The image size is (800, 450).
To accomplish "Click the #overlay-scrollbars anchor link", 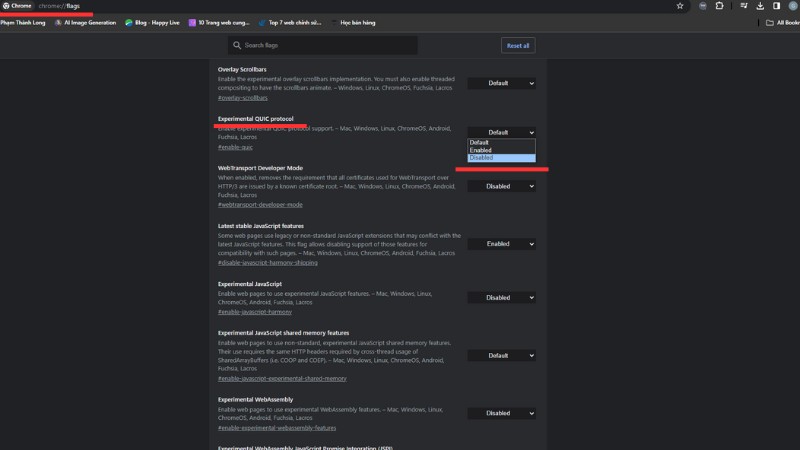I will 242,98.
